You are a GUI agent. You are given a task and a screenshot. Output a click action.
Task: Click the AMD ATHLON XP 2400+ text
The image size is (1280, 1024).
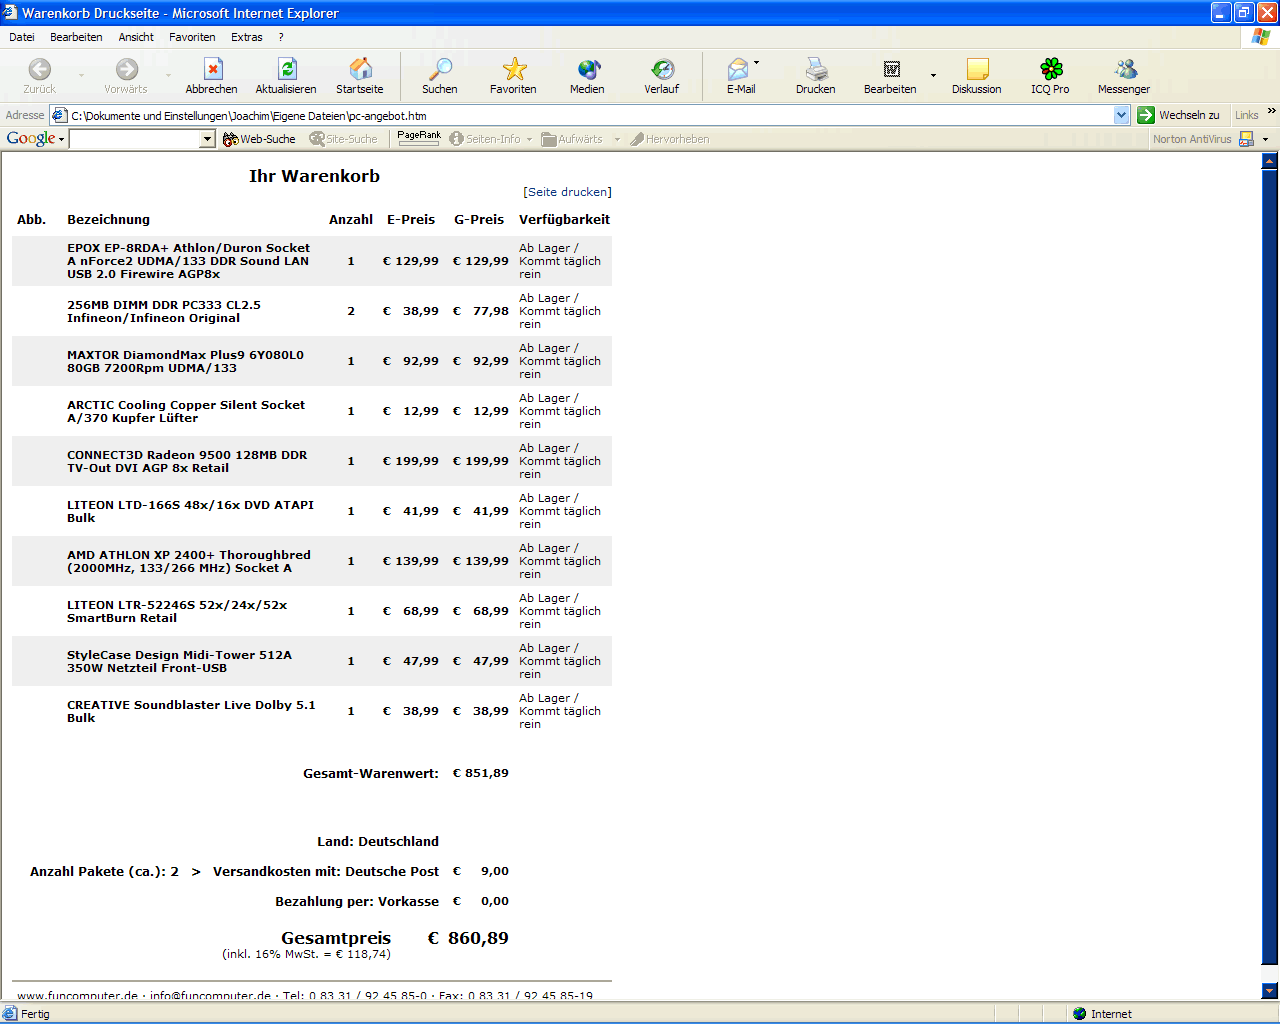189,561
